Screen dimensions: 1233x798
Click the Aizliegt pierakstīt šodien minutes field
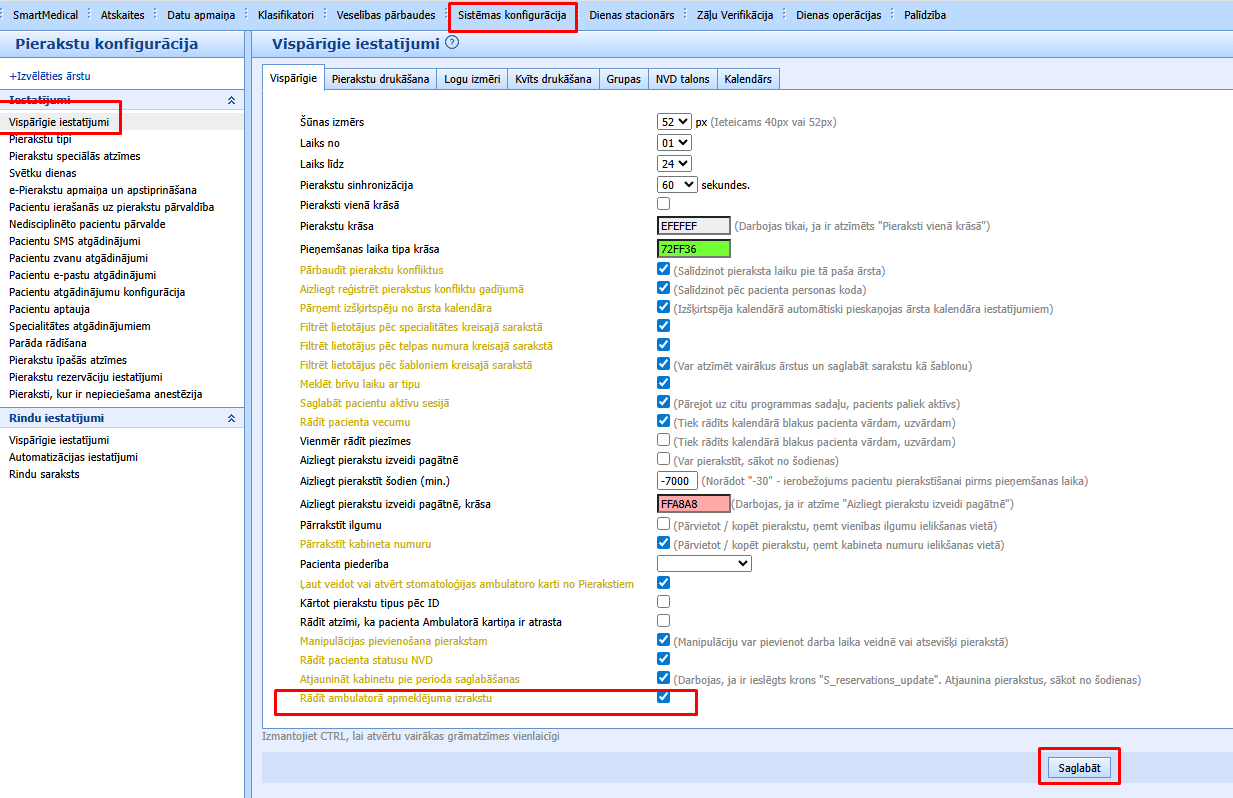tap(677, 481)
